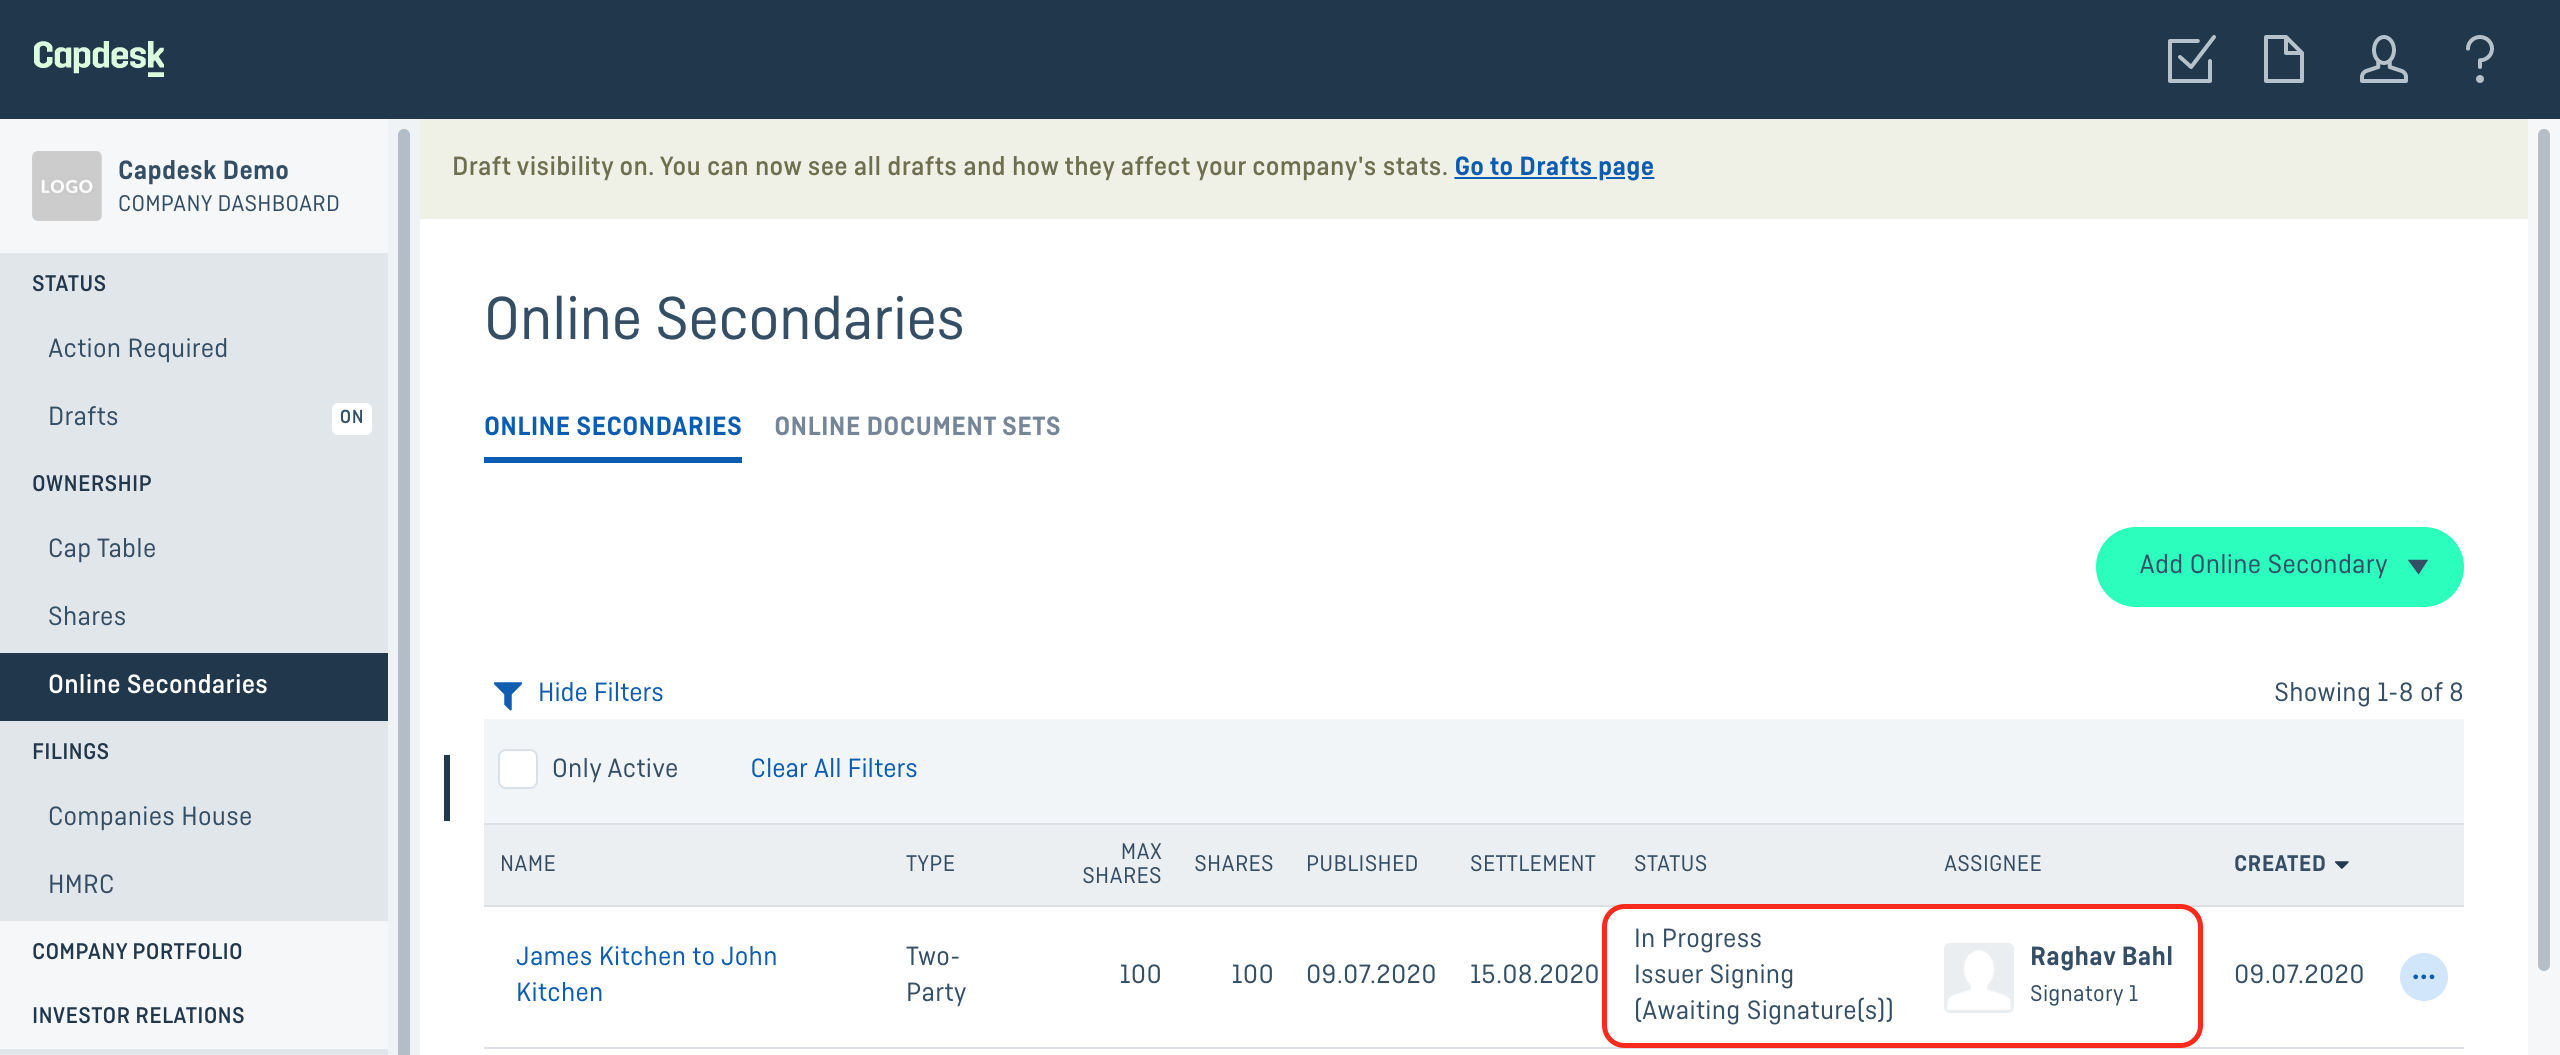Select Online Secondaries in the sidebar

click(x=194, y=685)
